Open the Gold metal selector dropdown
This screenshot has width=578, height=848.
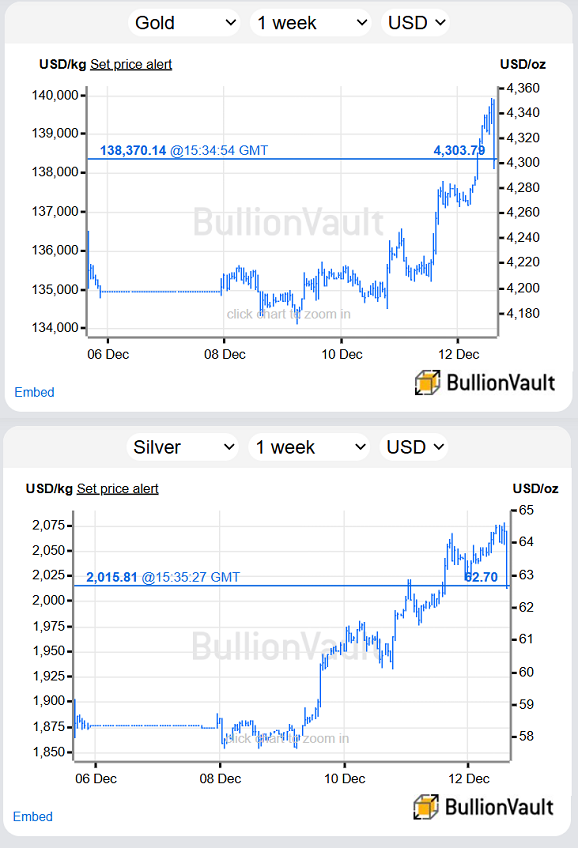(184, 21)
